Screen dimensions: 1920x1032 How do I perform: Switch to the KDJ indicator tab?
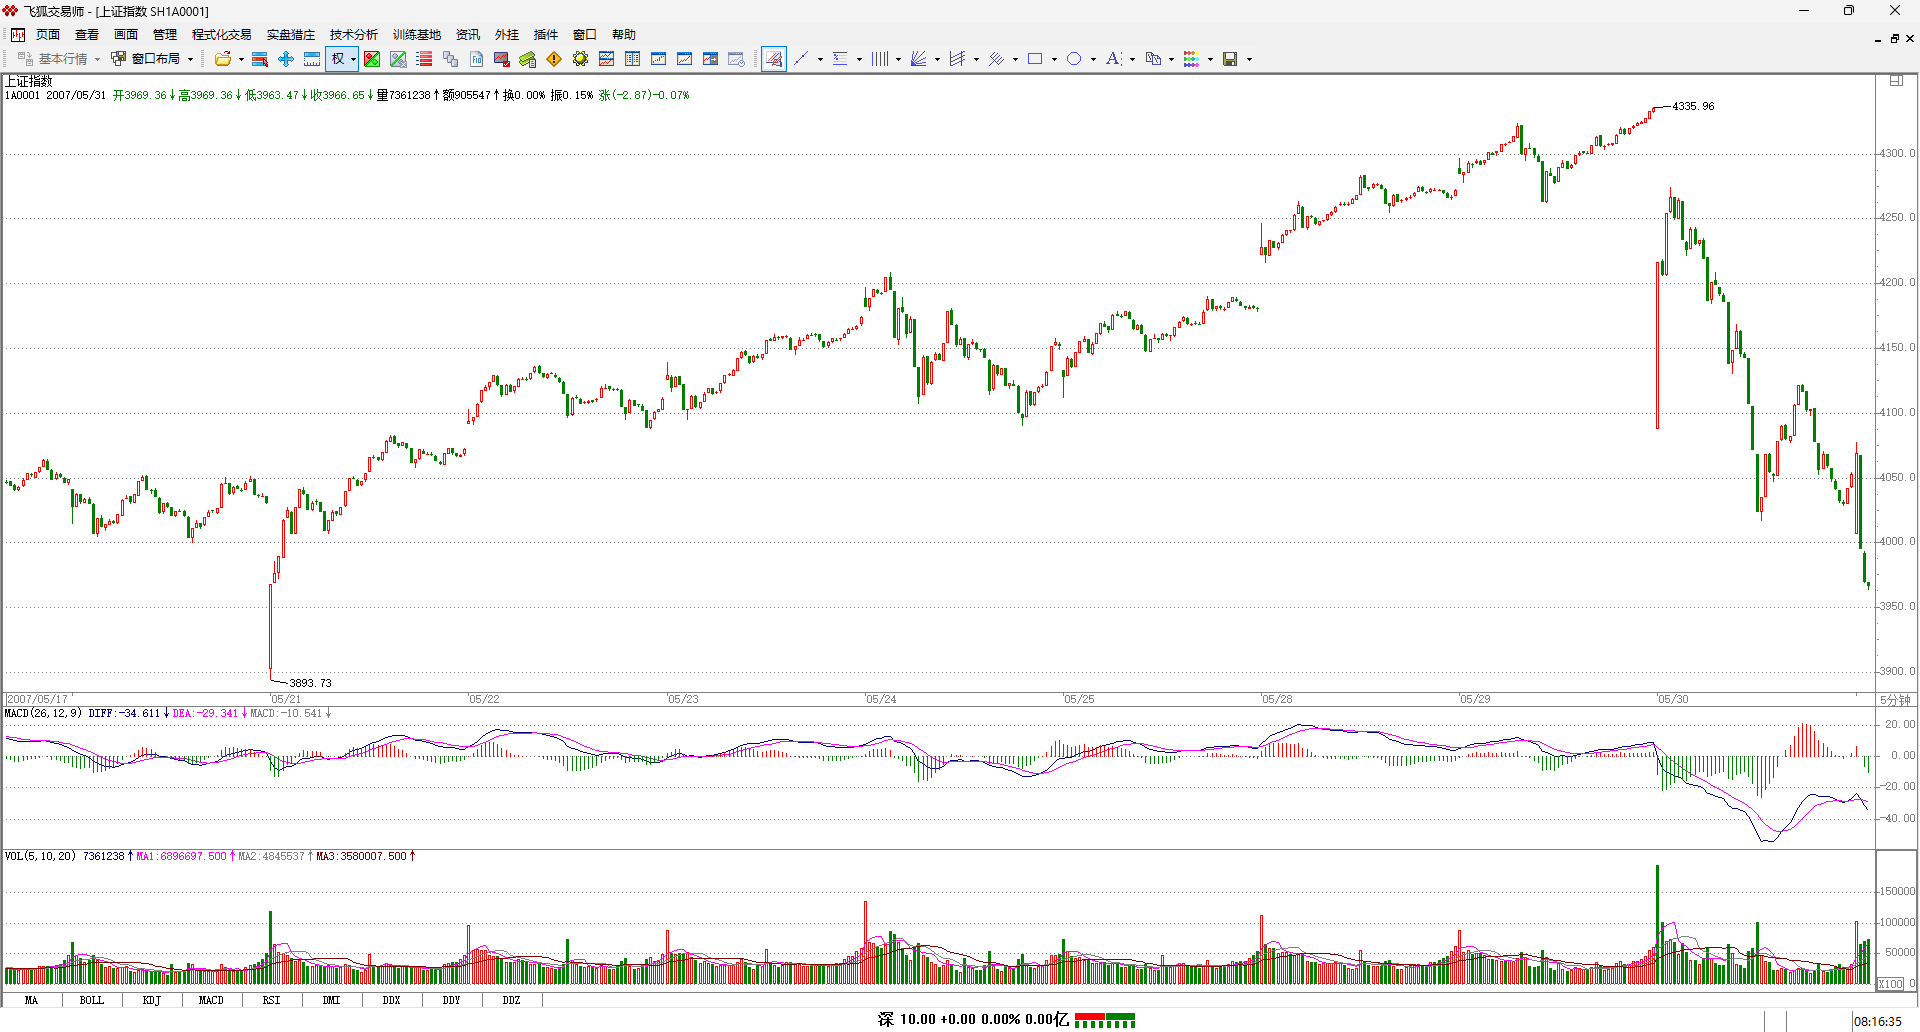click(x=151, y=1000)
